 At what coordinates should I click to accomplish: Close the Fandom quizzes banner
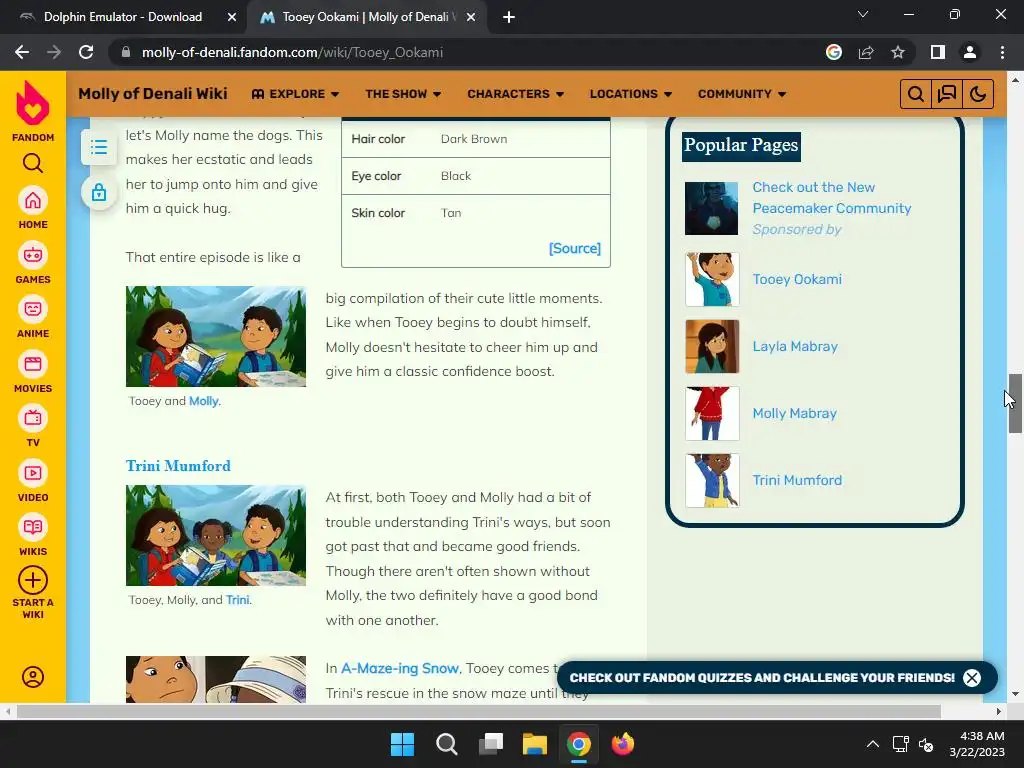coord(972,678)
